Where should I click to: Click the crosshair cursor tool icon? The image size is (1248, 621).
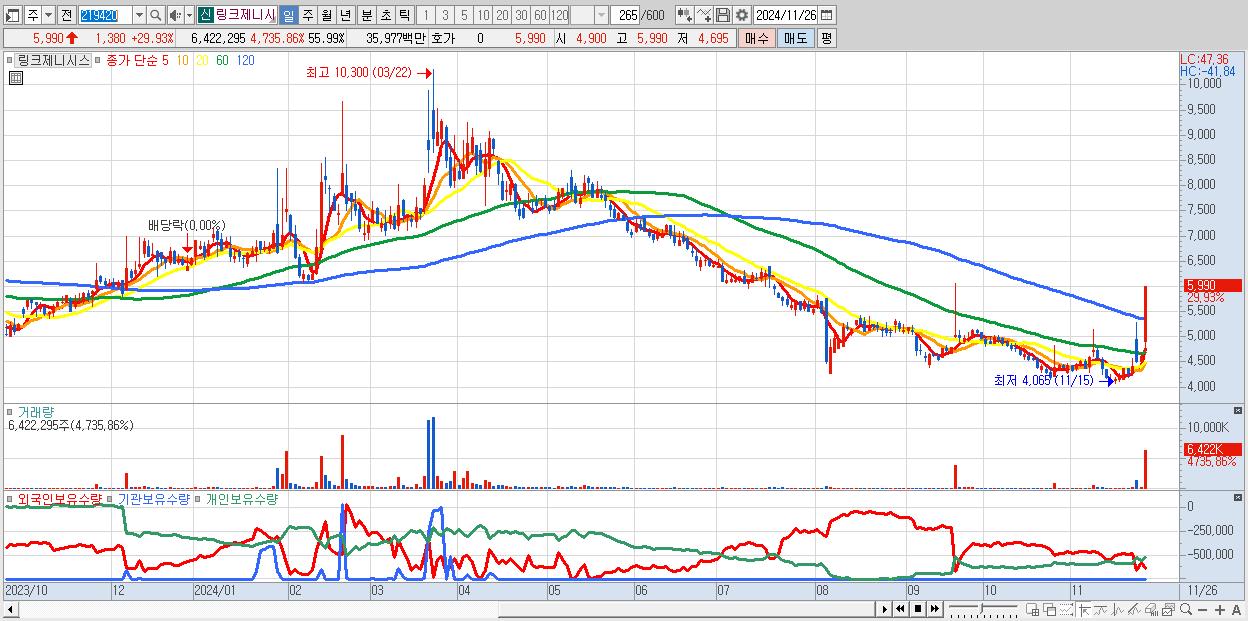point(1084,610)
